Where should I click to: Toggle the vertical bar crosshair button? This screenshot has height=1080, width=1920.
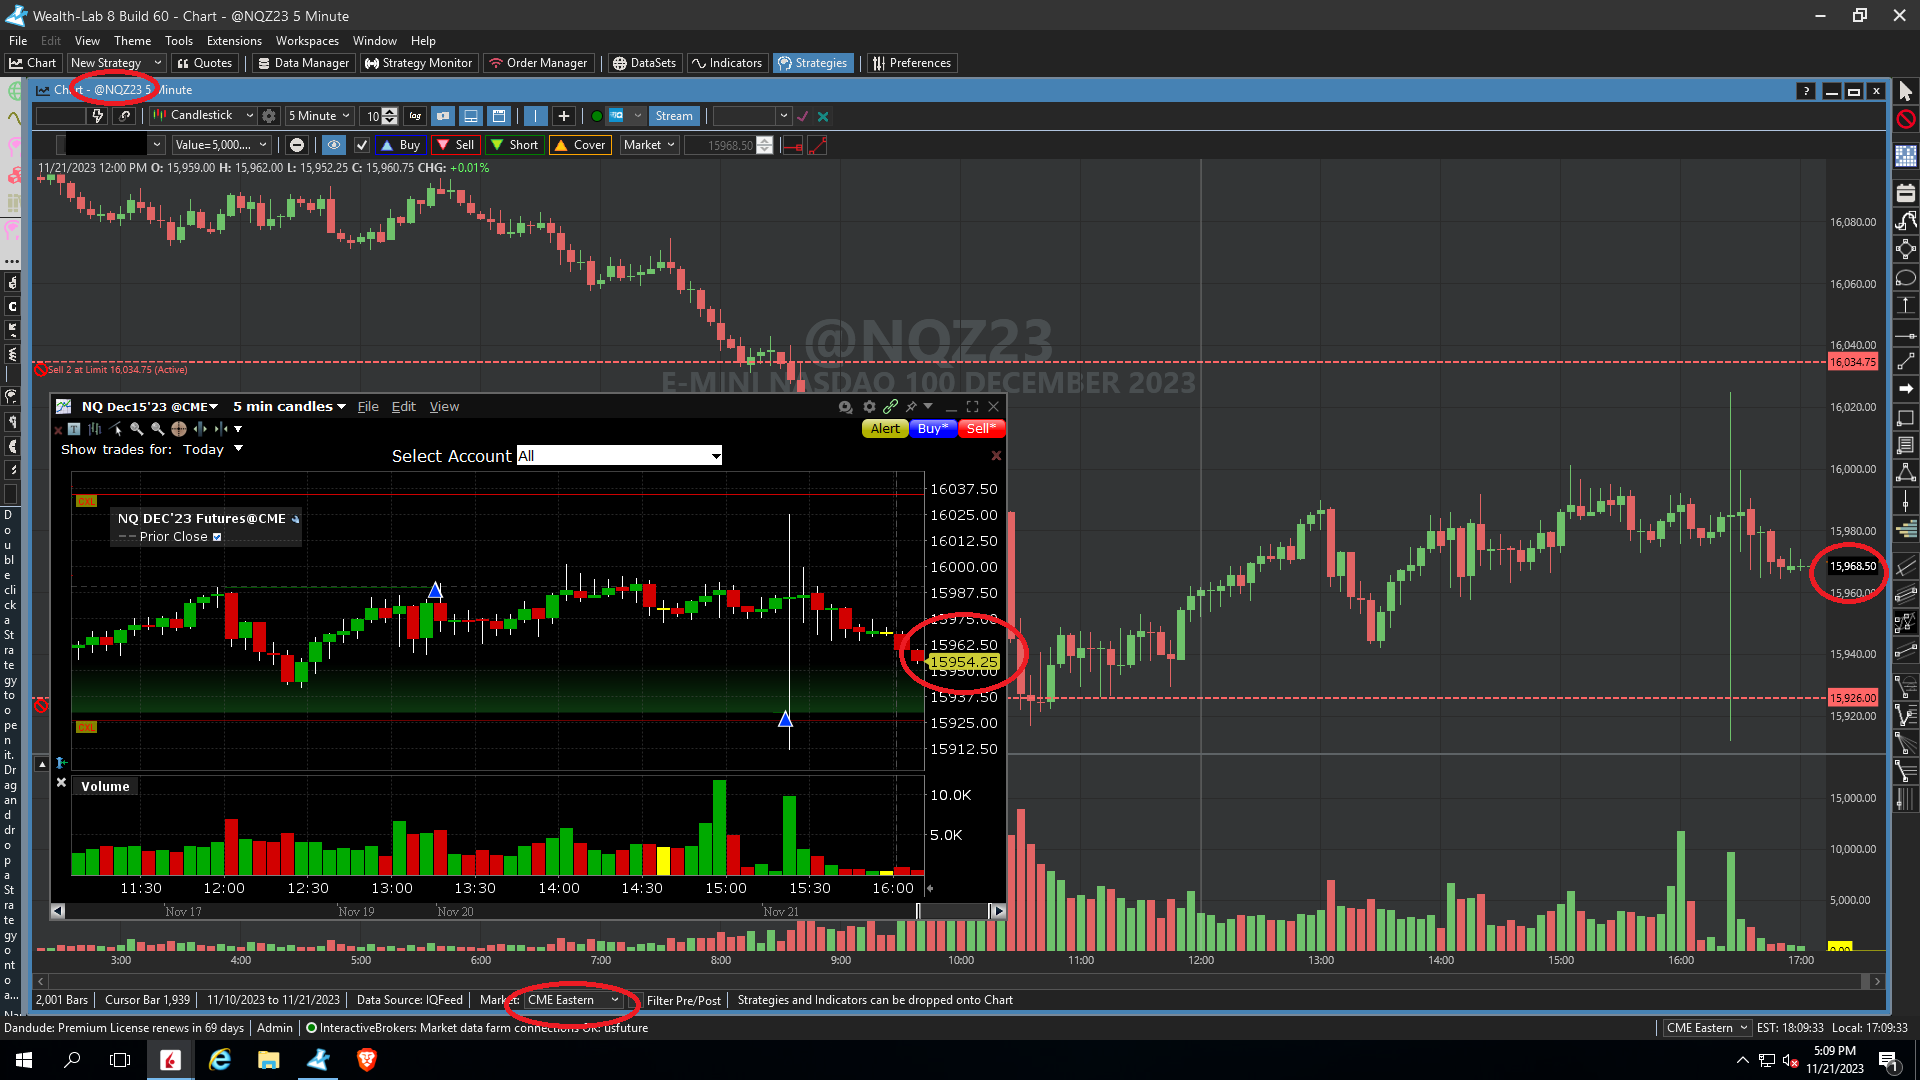(x=536, y=116)
